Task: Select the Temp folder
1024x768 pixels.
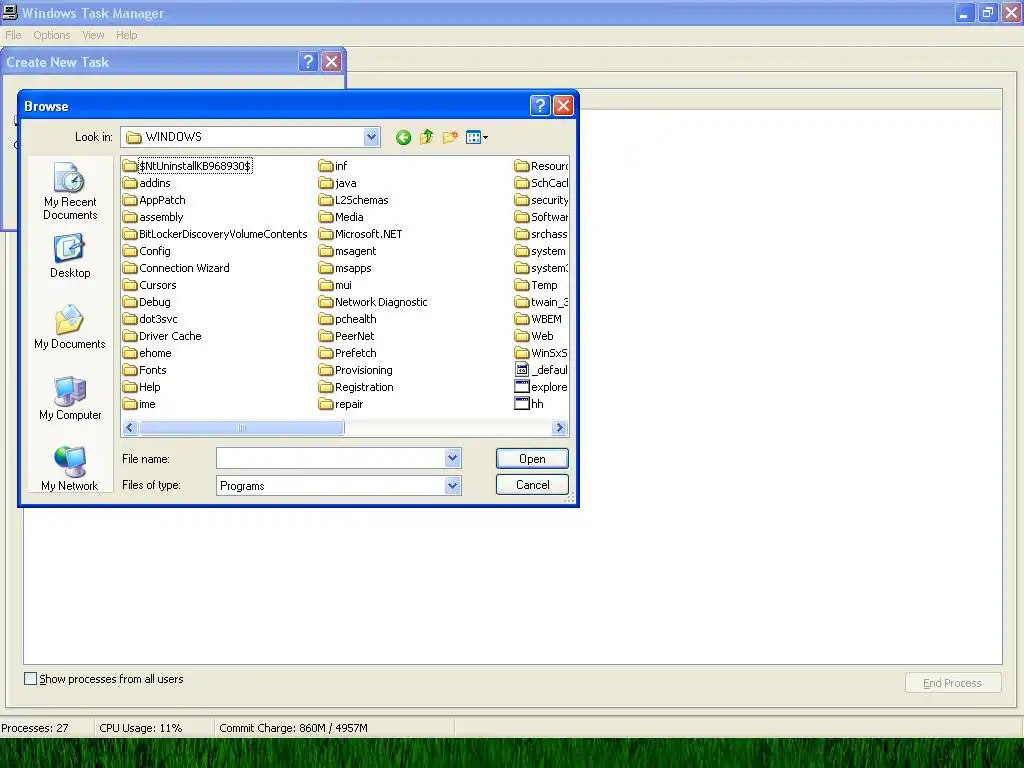Action: point(536,285)
